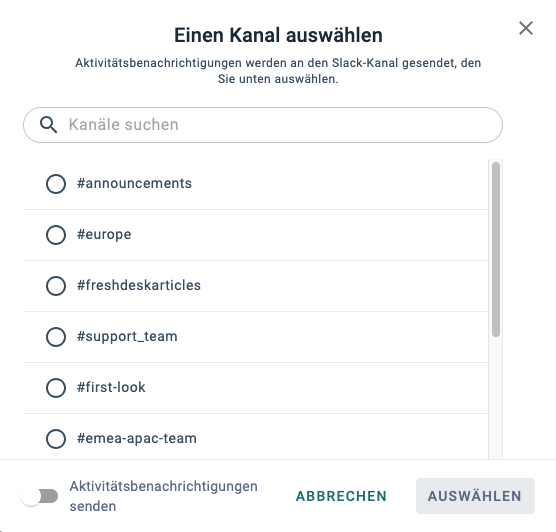Click the #freshdeskarticles channel label
556x532 pixels.
coord(139,285)
